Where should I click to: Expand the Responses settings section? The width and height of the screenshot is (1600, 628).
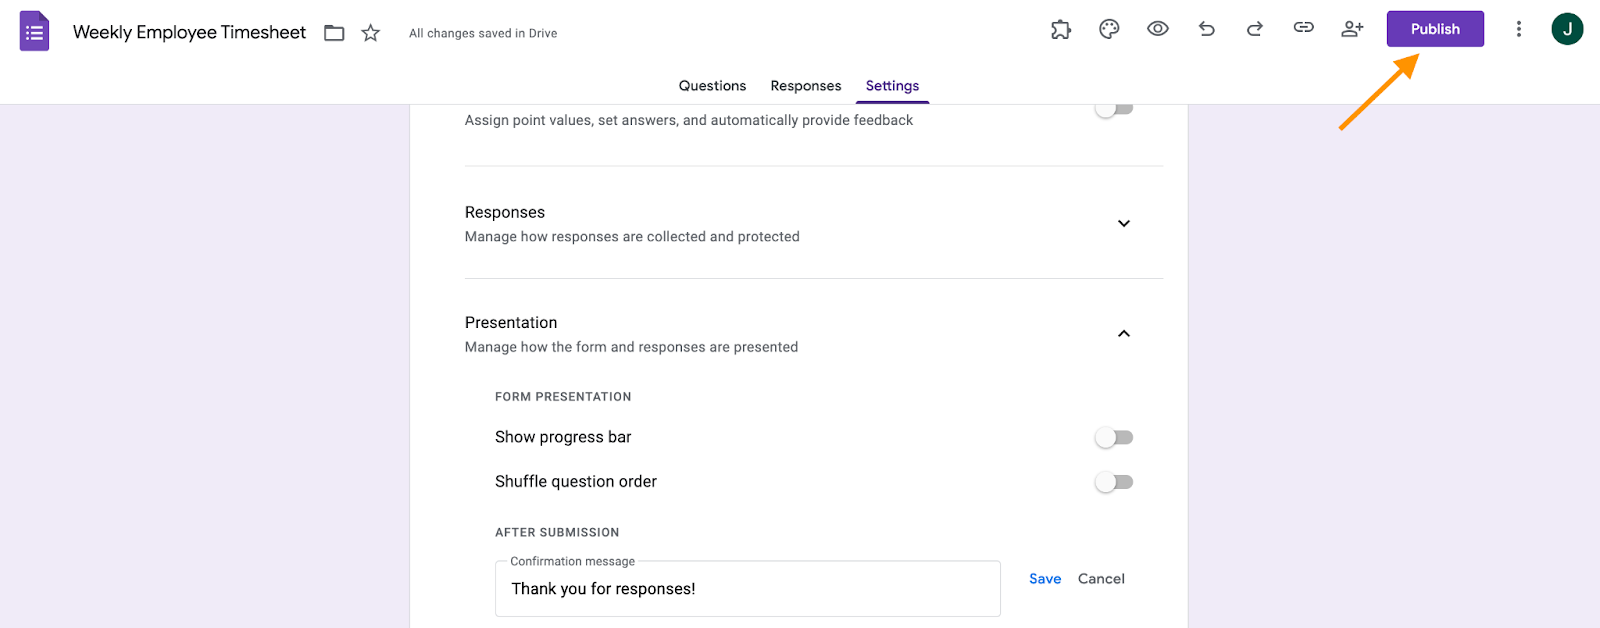(x=1124, y=224)
